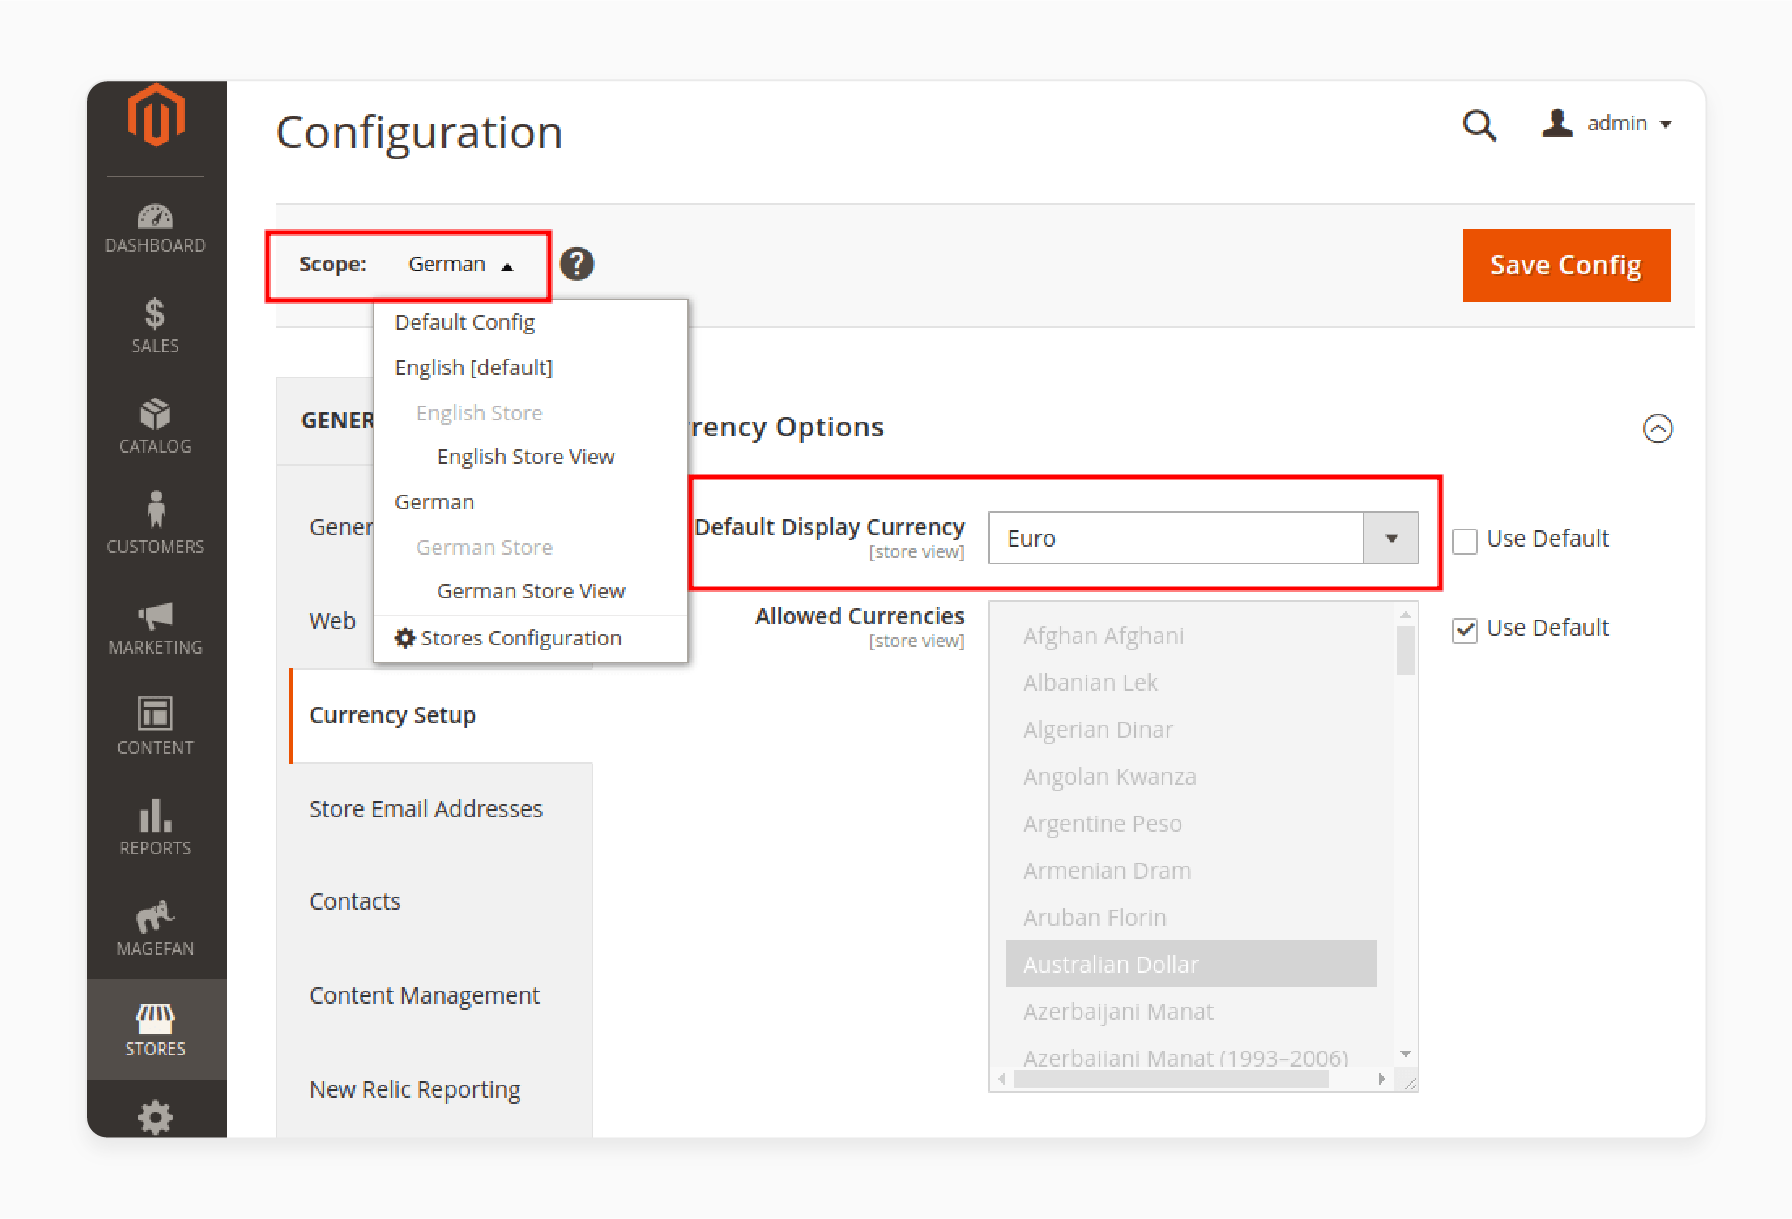This screenshot has width=1792, height=1219.
Task: Select Aruban Florin in Allowed Currencies
Action: [1191, 918]
